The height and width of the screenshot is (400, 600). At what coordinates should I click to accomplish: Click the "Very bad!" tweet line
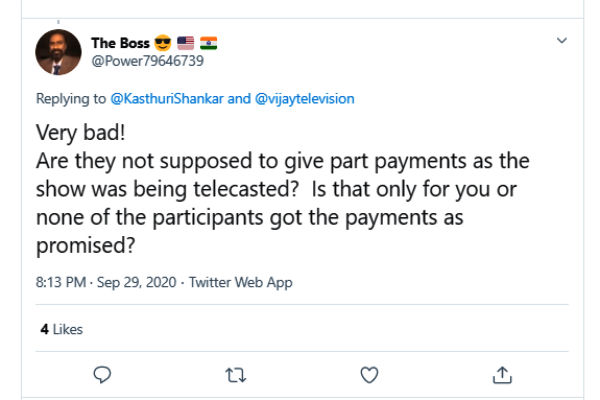coord(79,135)
